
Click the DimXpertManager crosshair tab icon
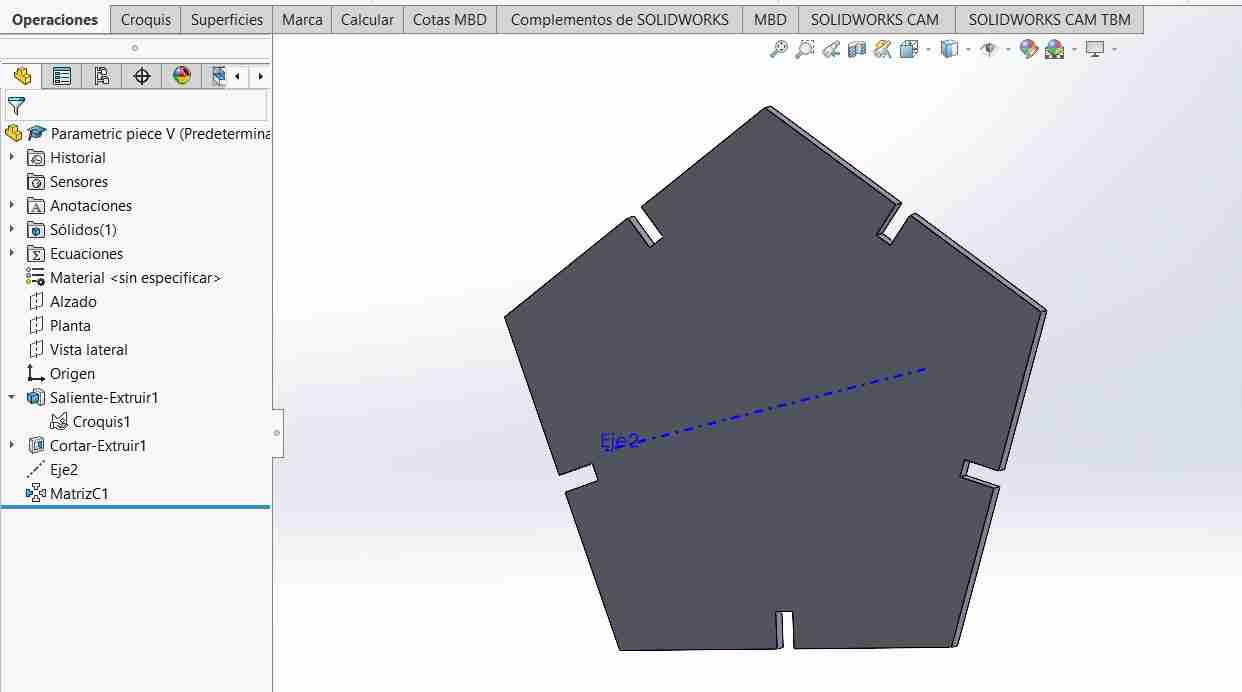(142, 75)
